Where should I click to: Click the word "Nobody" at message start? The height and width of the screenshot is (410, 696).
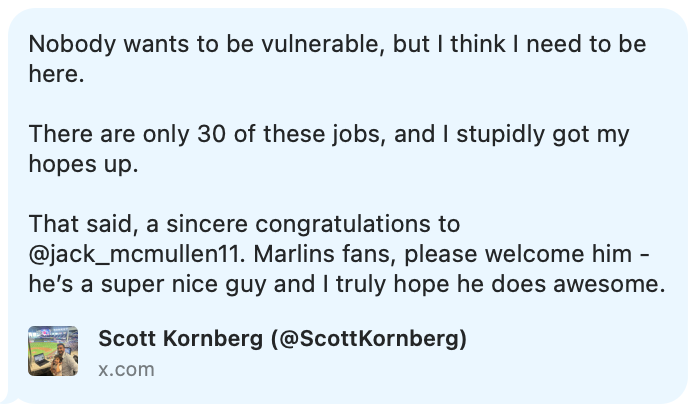66,45
